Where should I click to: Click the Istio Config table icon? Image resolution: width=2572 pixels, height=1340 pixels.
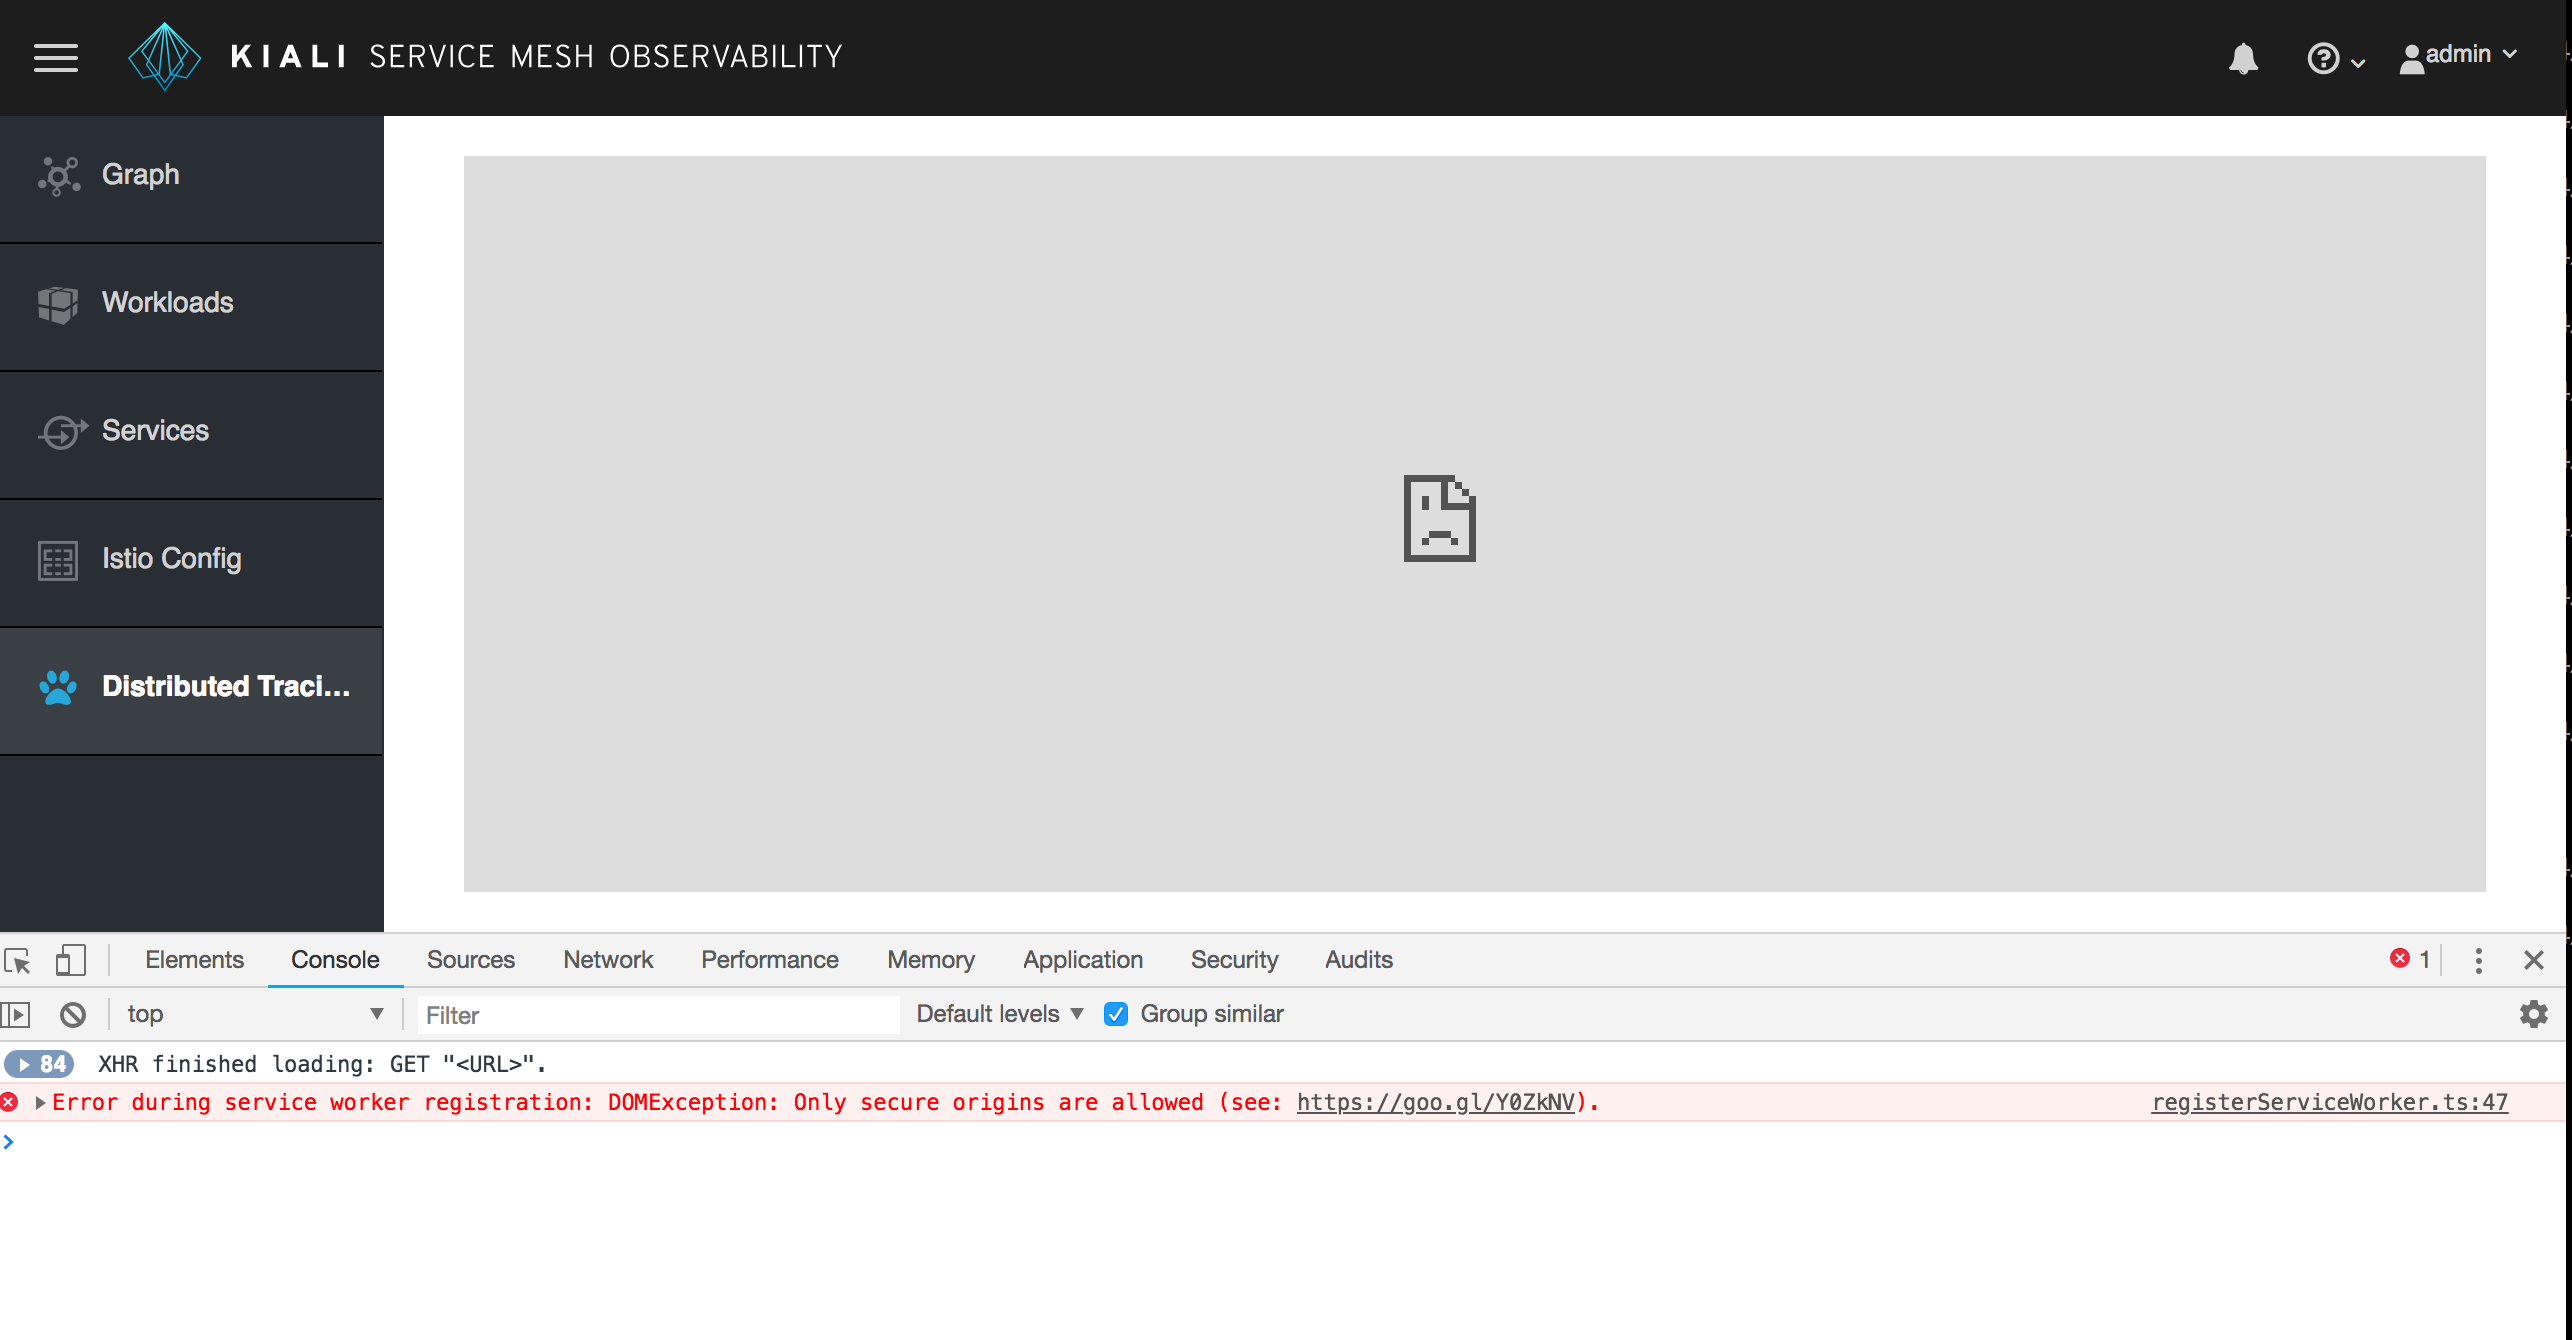[58, 560]
